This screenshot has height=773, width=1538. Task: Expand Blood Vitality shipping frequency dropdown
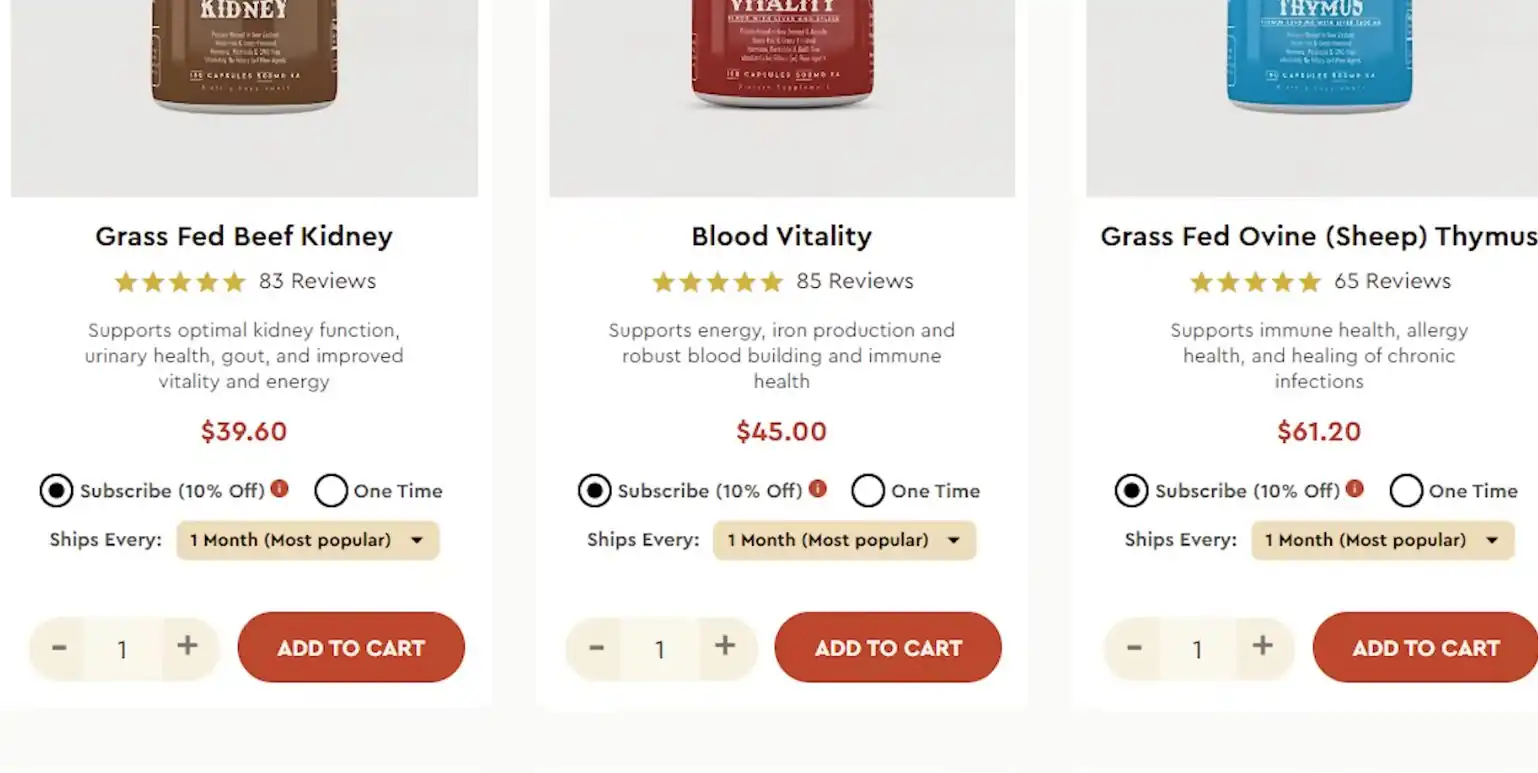844,540
